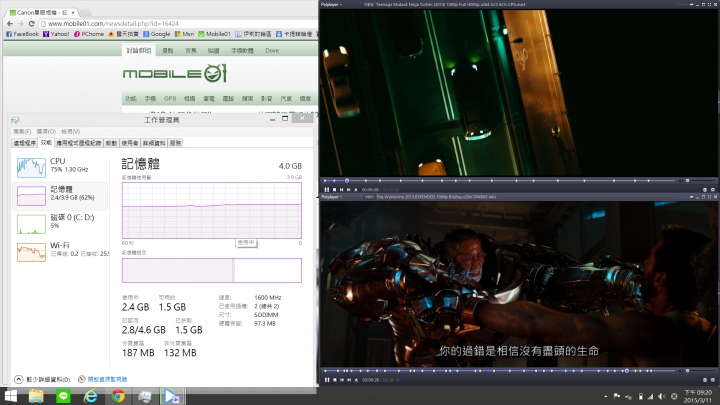Select the Dove tab on Mobile01 page

[272, 51]
